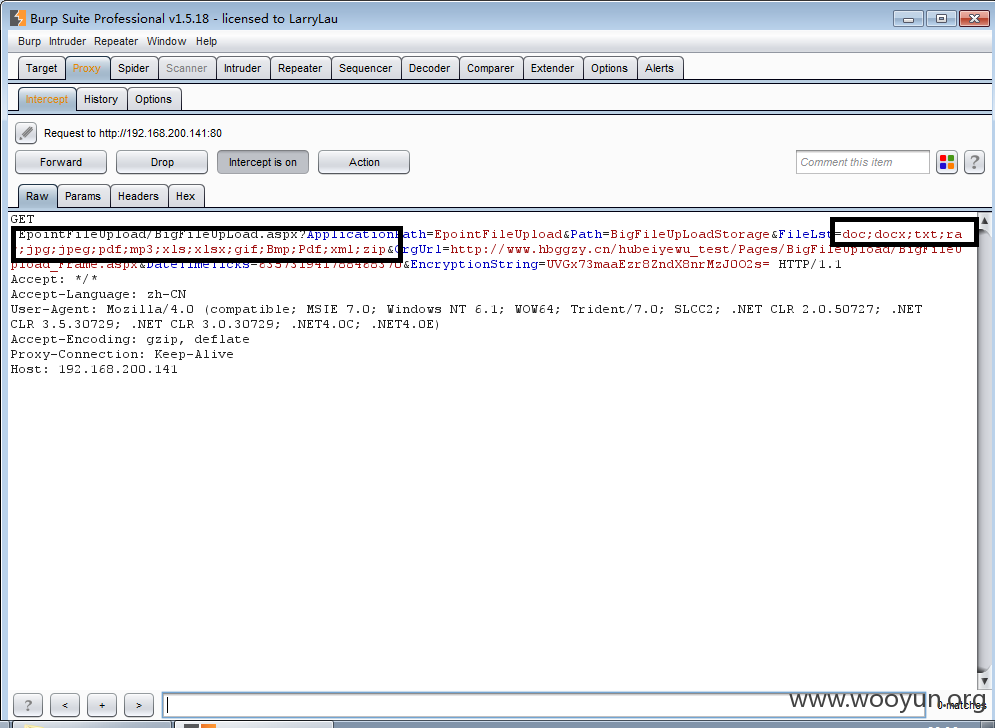The image size is (995, 728).
Task: Click the scrollbar up arrow in request pane
Action: [984, 220]
